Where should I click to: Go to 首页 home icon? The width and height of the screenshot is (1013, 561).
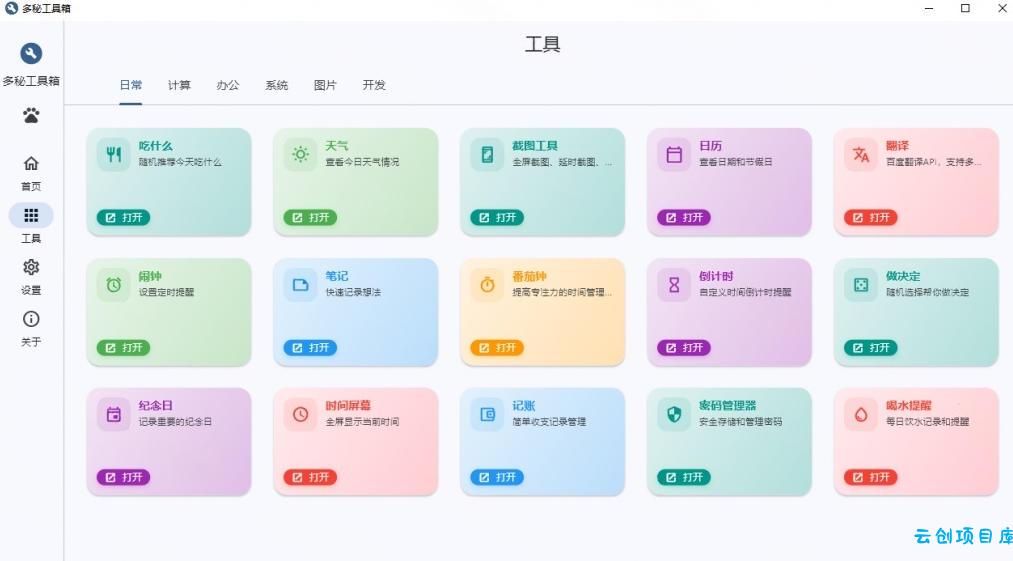31,164
